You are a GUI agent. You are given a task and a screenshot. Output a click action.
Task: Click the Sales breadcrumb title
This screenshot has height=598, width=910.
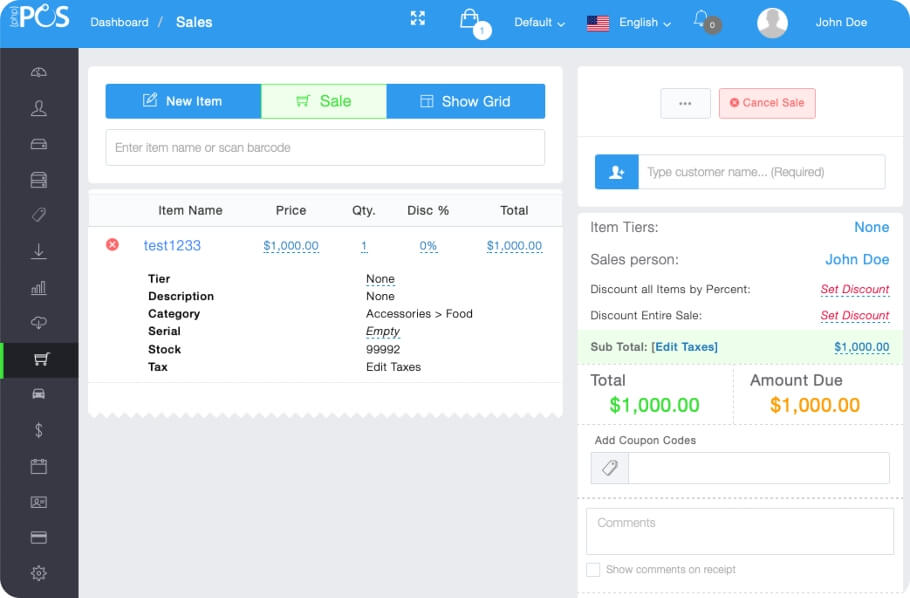(194, 22)
